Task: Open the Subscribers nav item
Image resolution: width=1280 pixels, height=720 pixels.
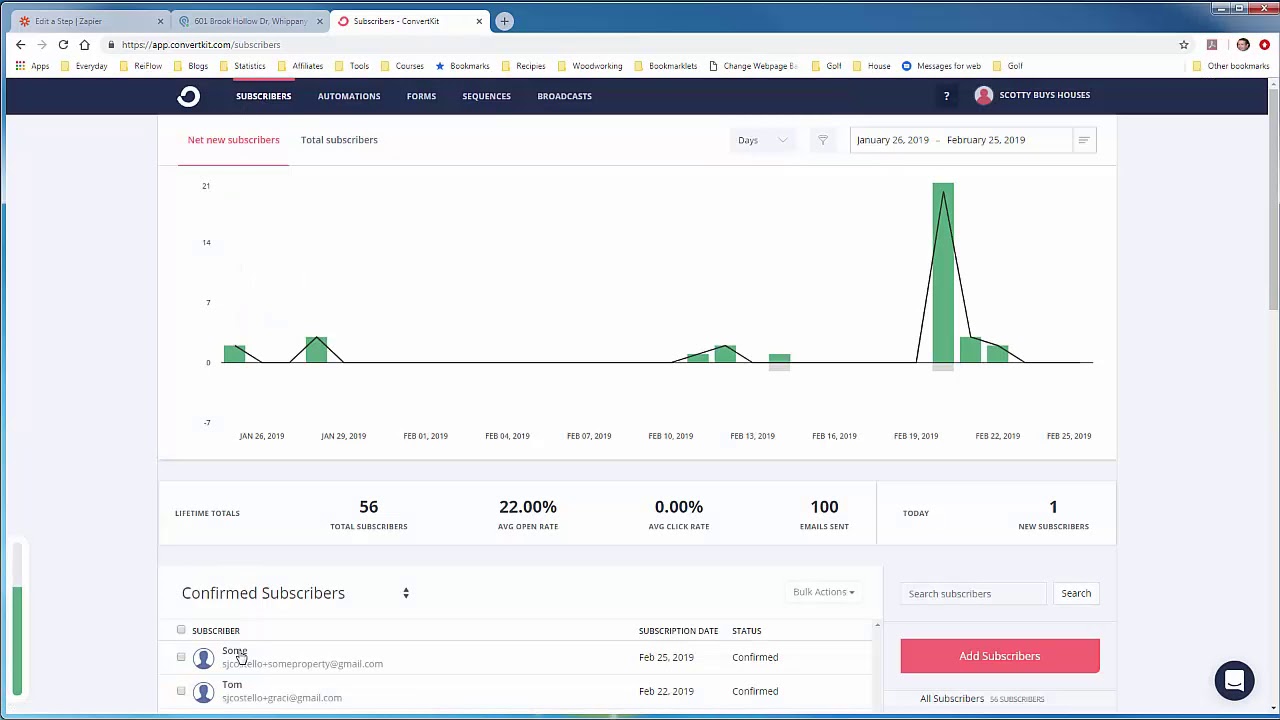Action: tap(264, 96)
